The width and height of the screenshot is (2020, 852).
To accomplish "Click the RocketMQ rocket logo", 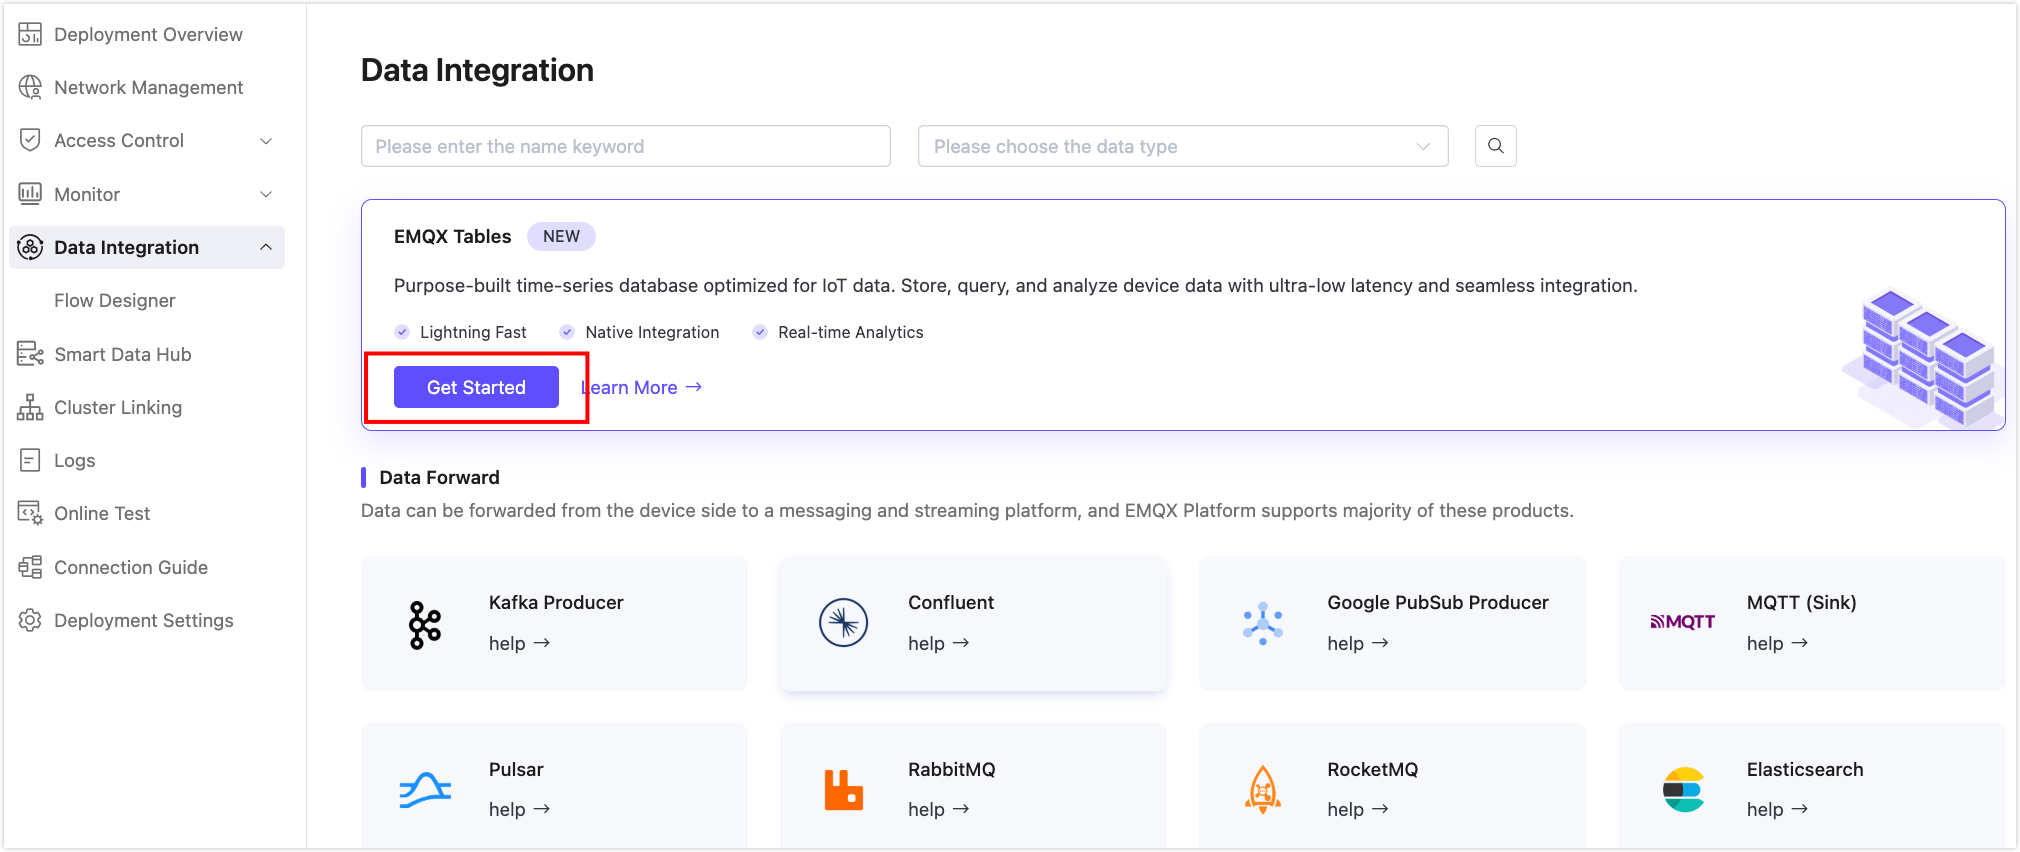I will [x=1263, y=790].
